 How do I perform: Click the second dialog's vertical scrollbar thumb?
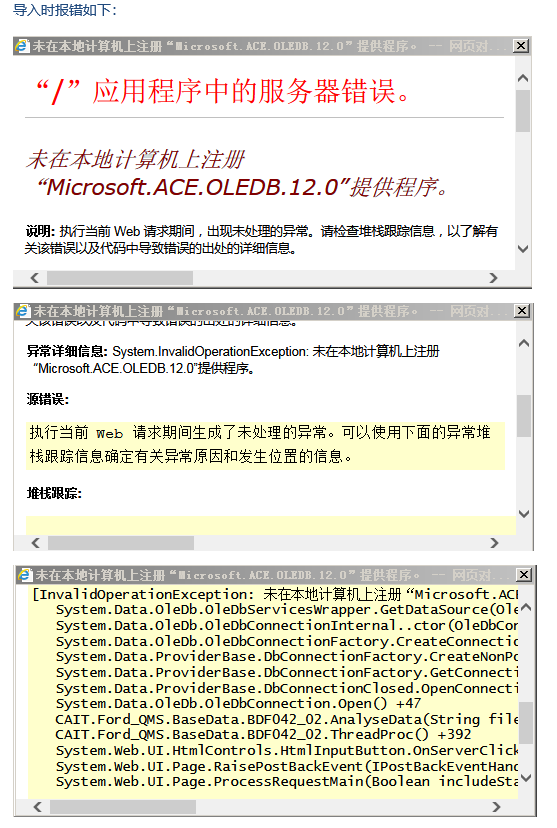click(x=524, y=416)
